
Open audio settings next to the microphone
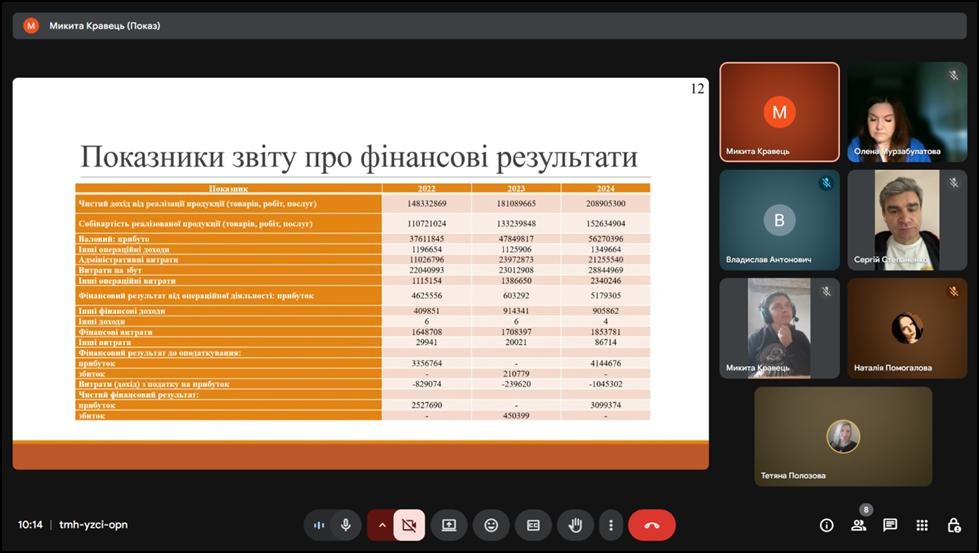click(319, 525)
